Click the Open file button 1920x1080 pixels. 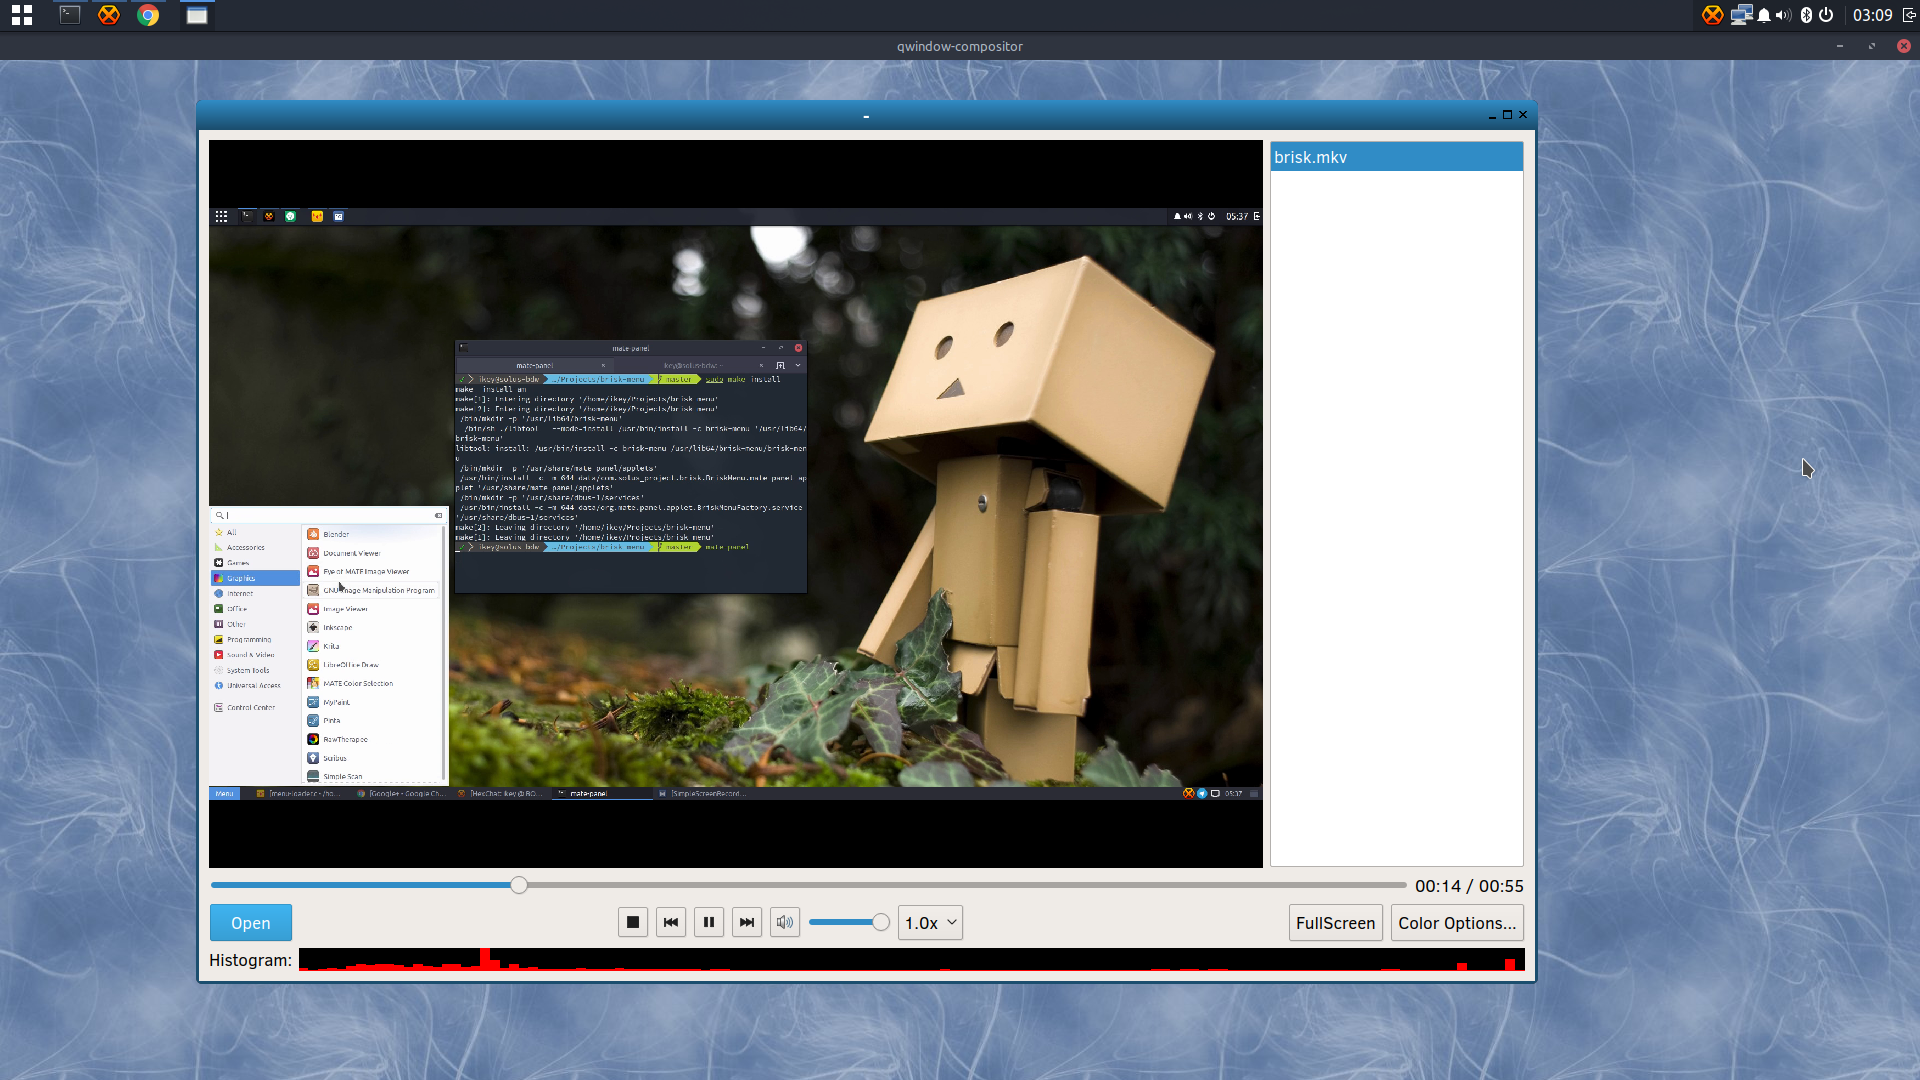251,922
